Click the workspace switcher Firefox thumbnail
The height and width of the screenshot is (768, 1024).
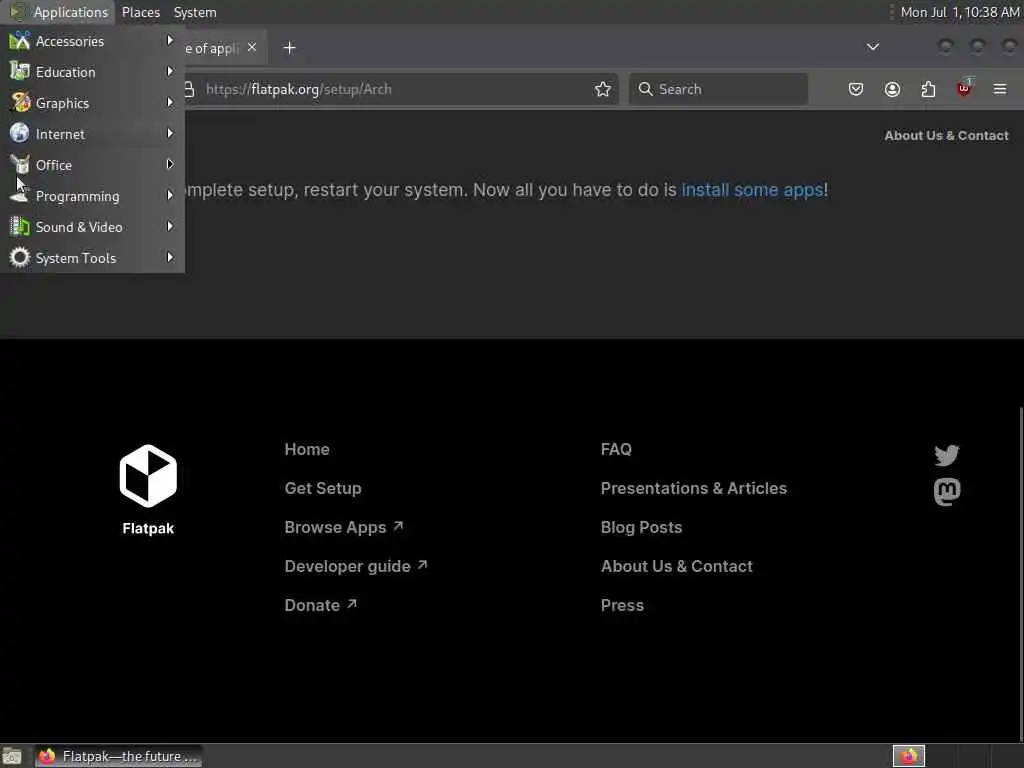(x=908, y=756)
